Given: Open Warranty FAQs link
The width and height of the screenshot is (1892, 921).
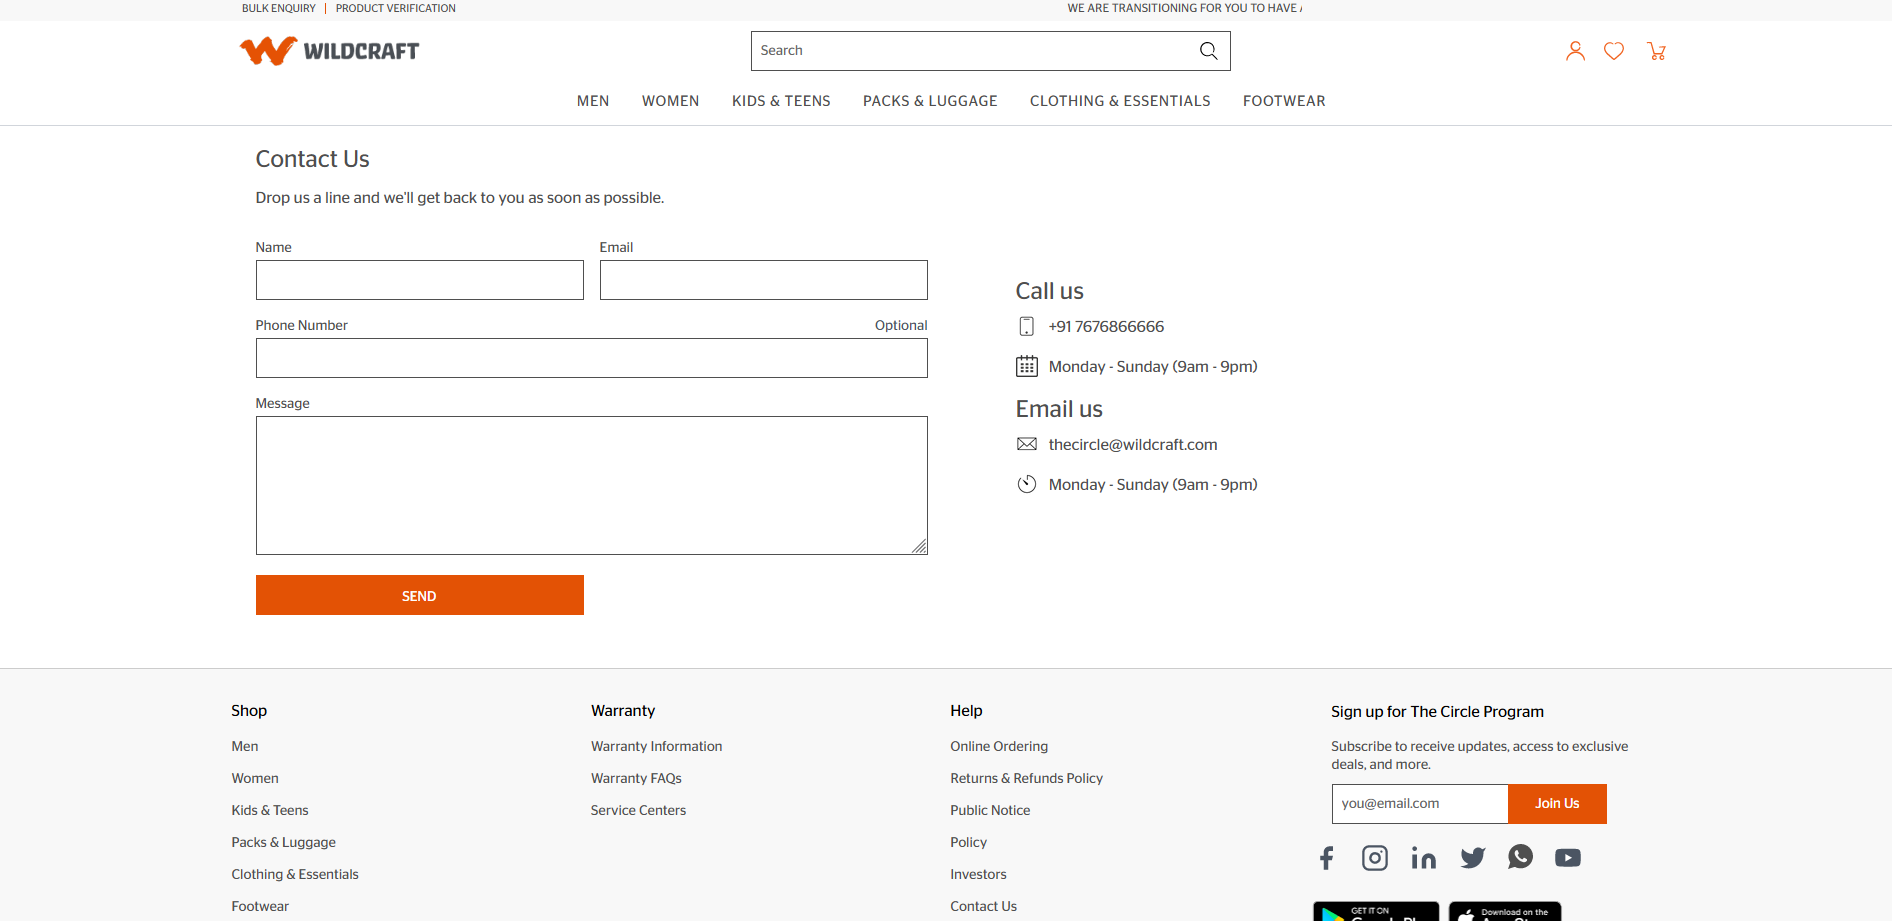Looking at the screenshot, I should pos(636,778).
